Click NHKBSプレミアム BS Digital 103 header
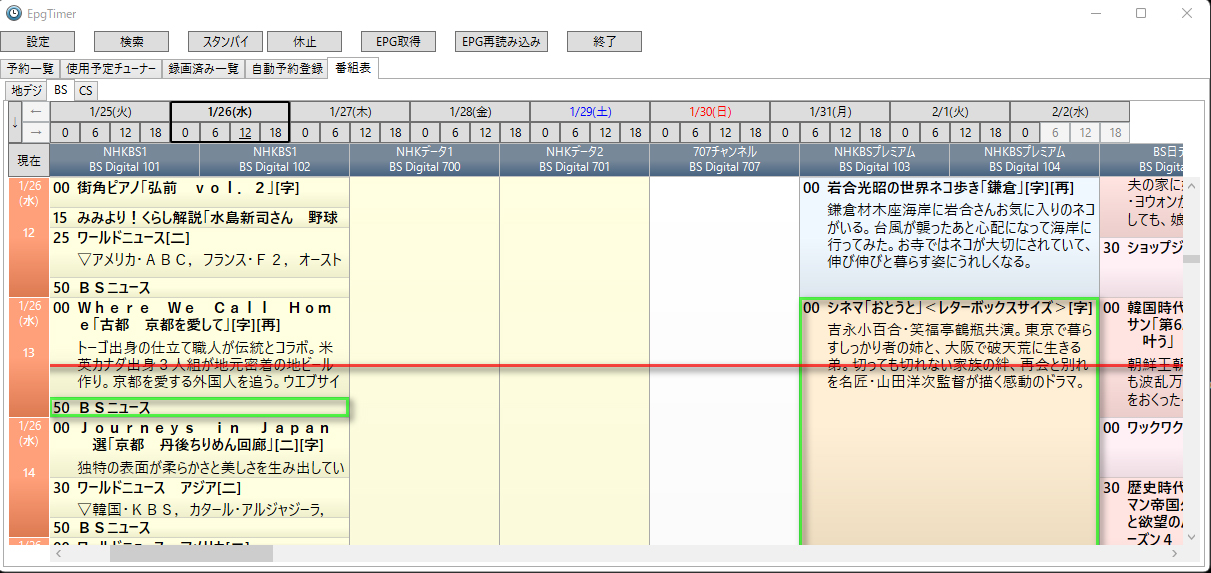The image size is (1211, 573). coord(875,160)
